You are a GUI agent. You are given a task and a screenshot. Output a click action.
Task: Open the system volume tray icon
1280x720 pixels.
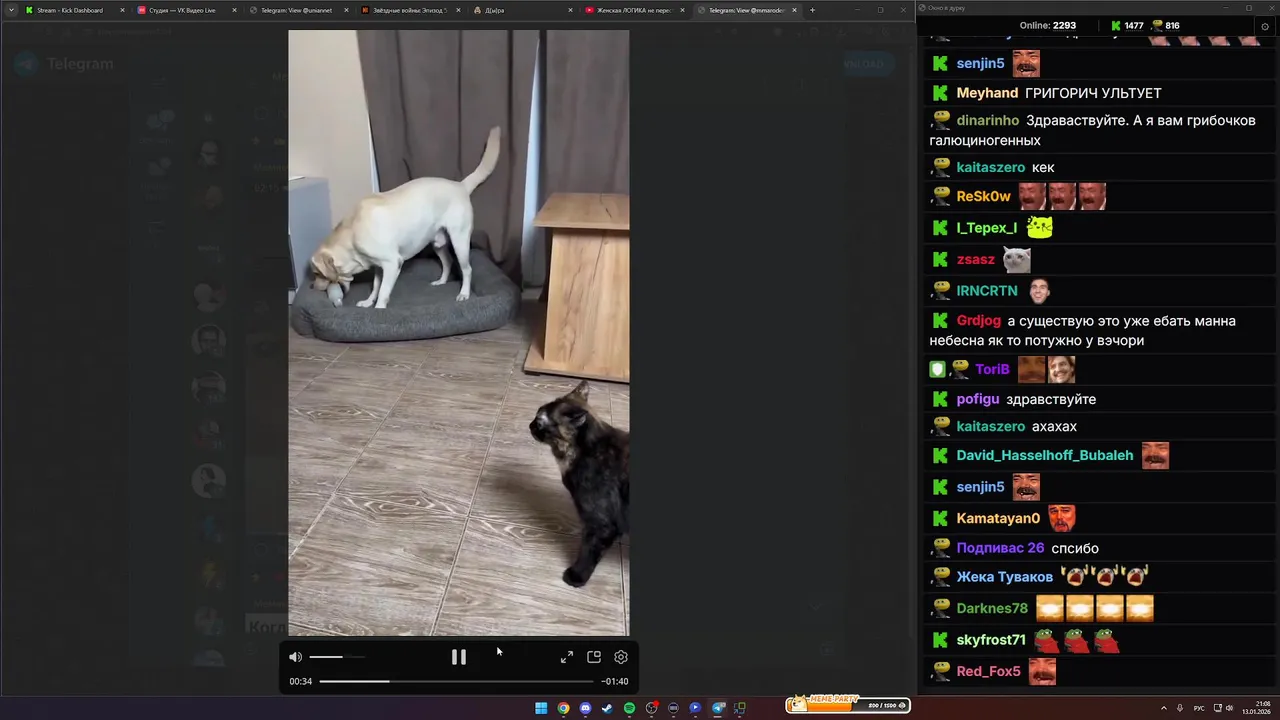[1229, 708]
